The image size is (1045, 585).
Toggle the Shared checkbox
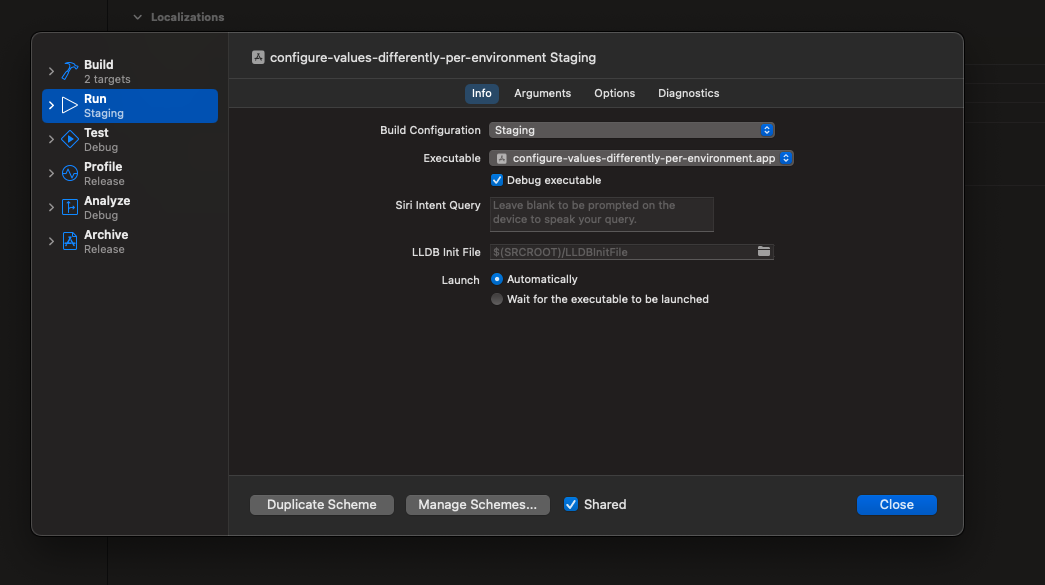click(x=571, y=505)
